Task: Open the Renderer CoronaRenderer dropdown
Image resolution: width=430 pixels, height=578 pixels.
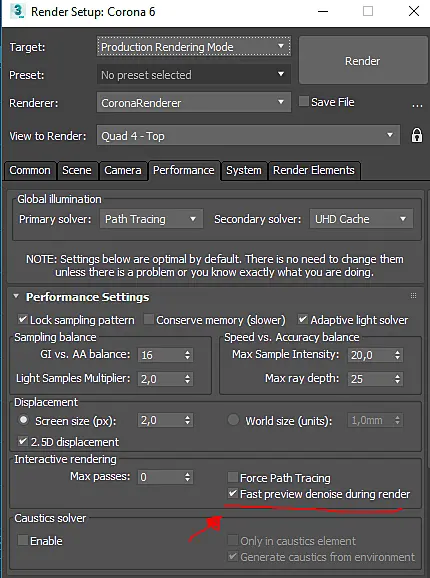Action: click(194, 102)
